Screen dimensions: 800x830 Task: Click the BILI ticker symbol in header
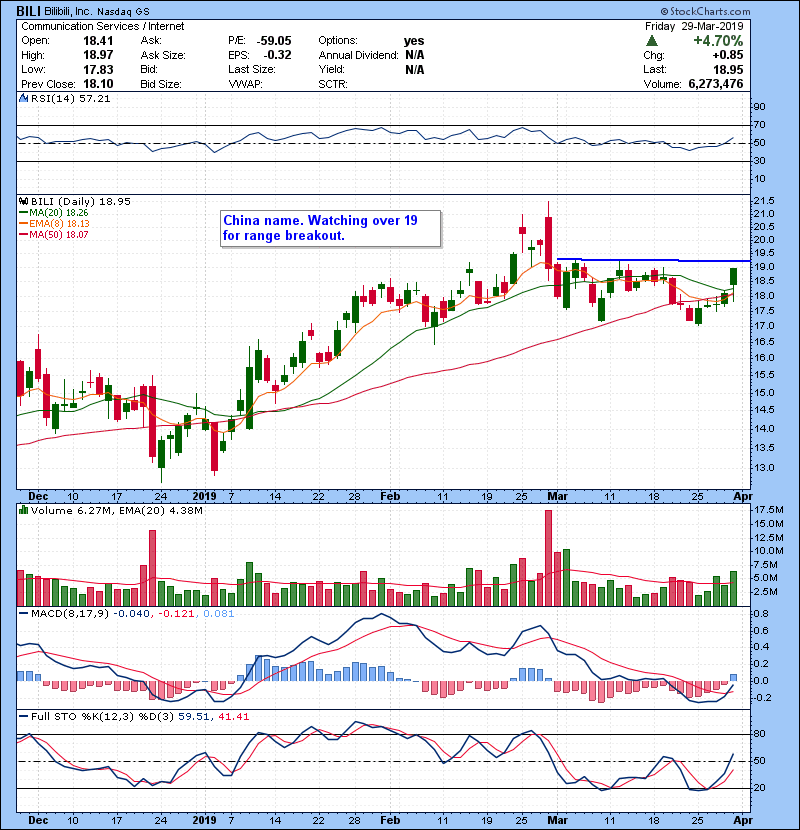[29, 11]
